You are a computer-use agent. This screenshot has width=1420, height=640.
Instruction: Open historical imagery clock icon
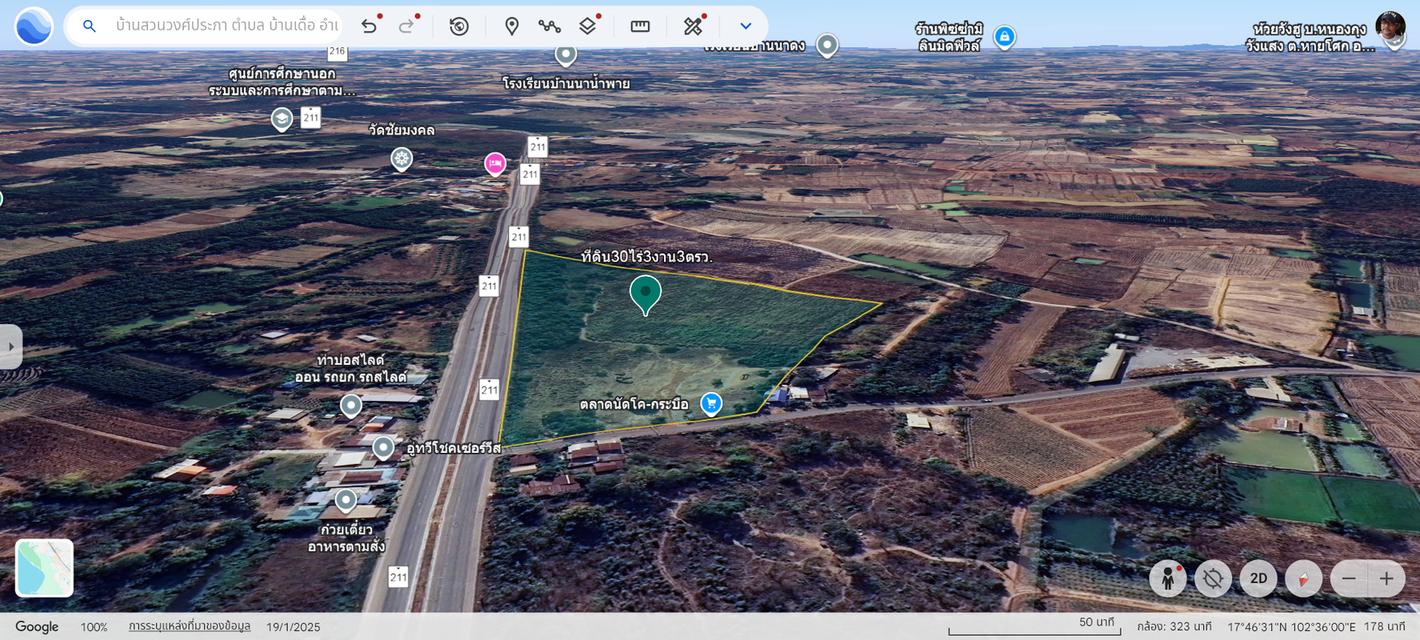tap(459, 26)
